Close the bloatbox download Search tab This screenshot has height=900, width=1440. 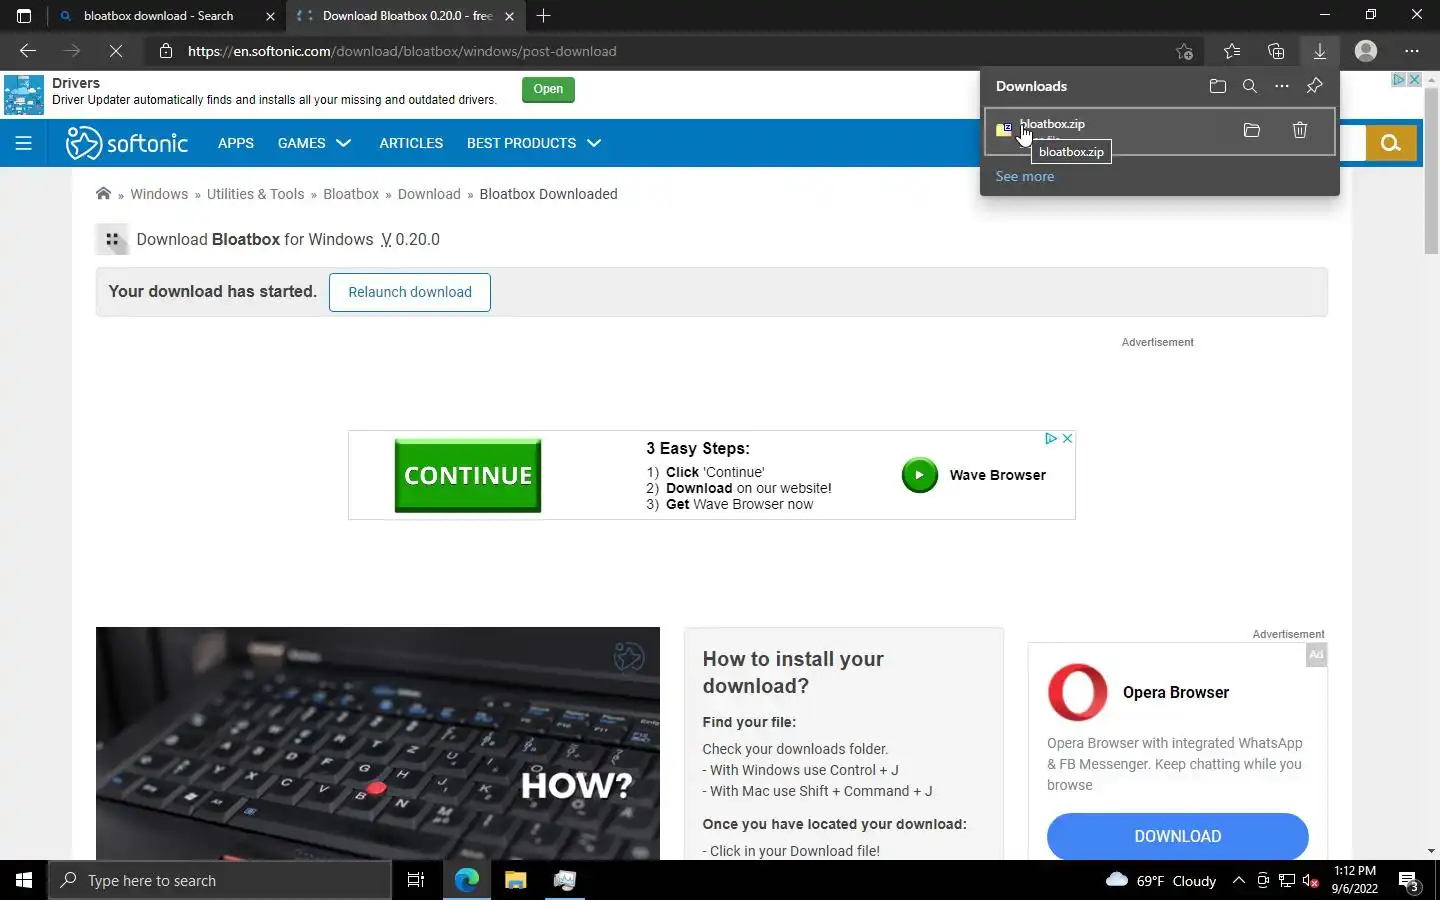click(270, 16)
